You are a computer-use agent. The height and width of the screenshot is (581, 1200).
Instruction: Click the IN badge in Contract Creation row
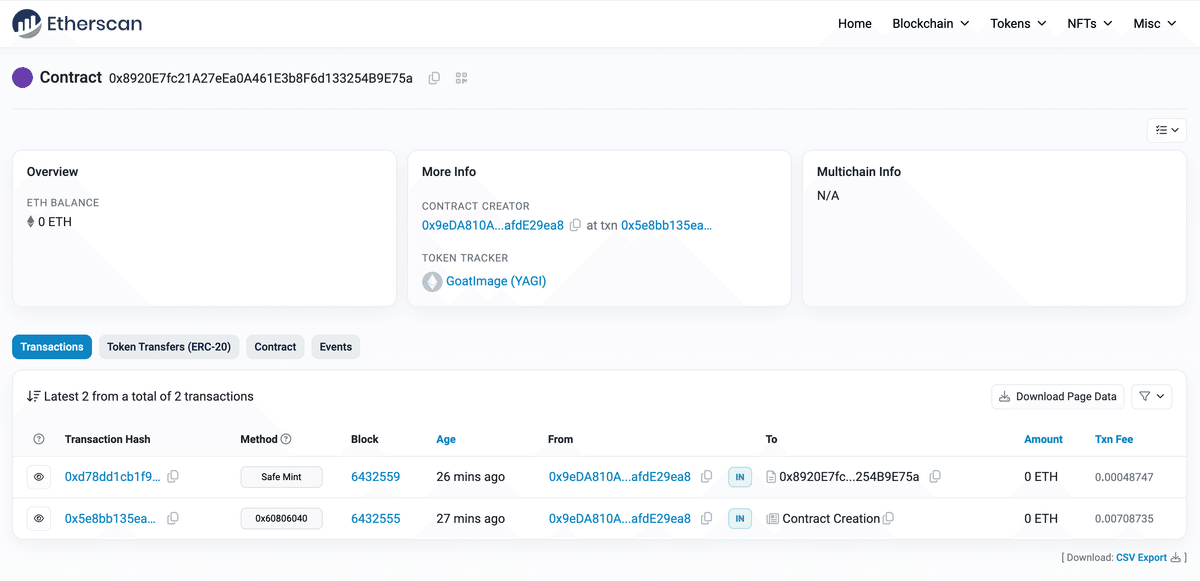[x=740, y=519]
